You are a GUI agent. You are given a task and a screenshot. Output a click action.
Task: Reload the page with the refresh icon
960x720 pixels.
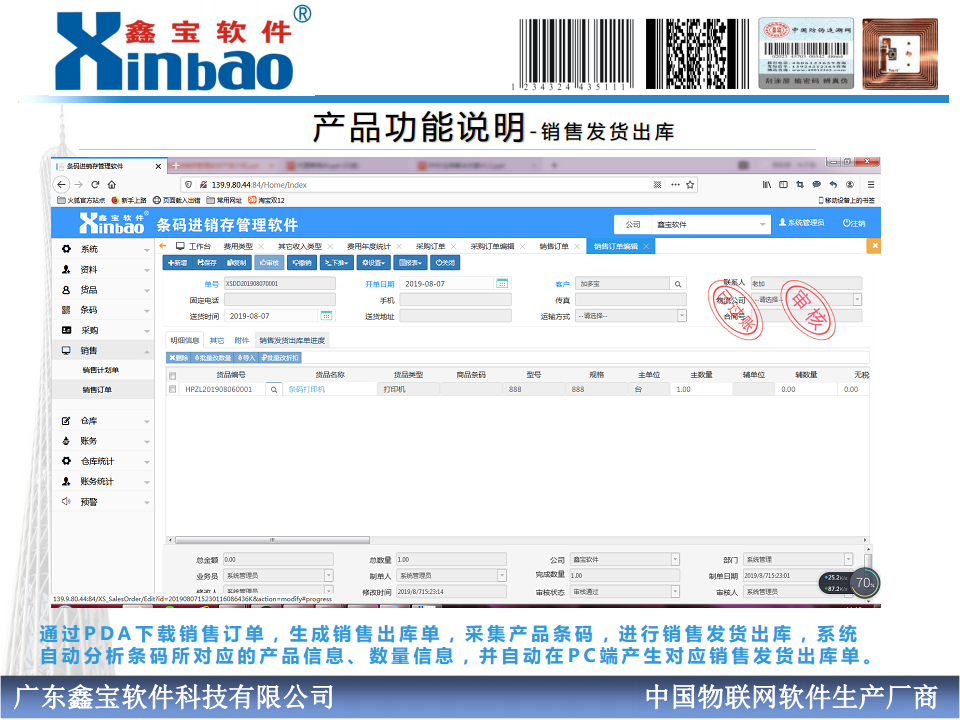coord(95,184)
